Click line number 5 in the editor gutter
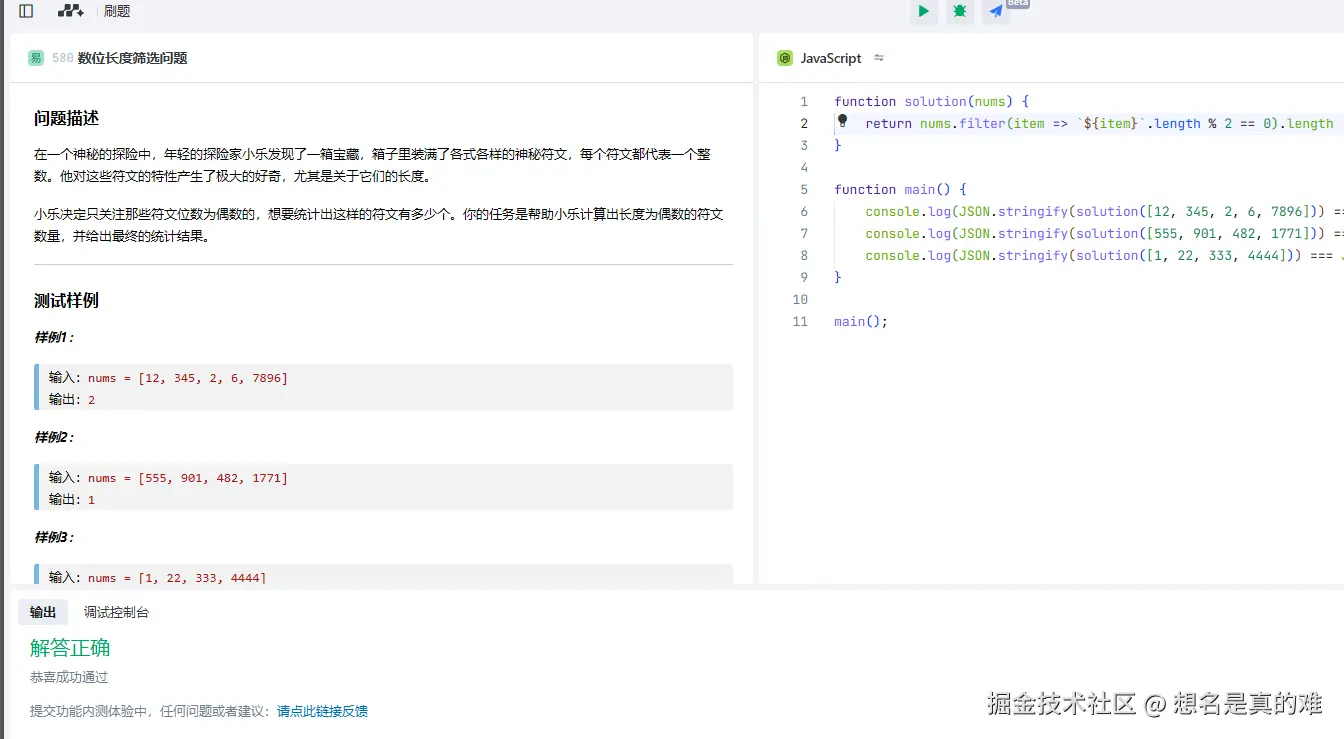1344x739 pixels. click(805, 189)
